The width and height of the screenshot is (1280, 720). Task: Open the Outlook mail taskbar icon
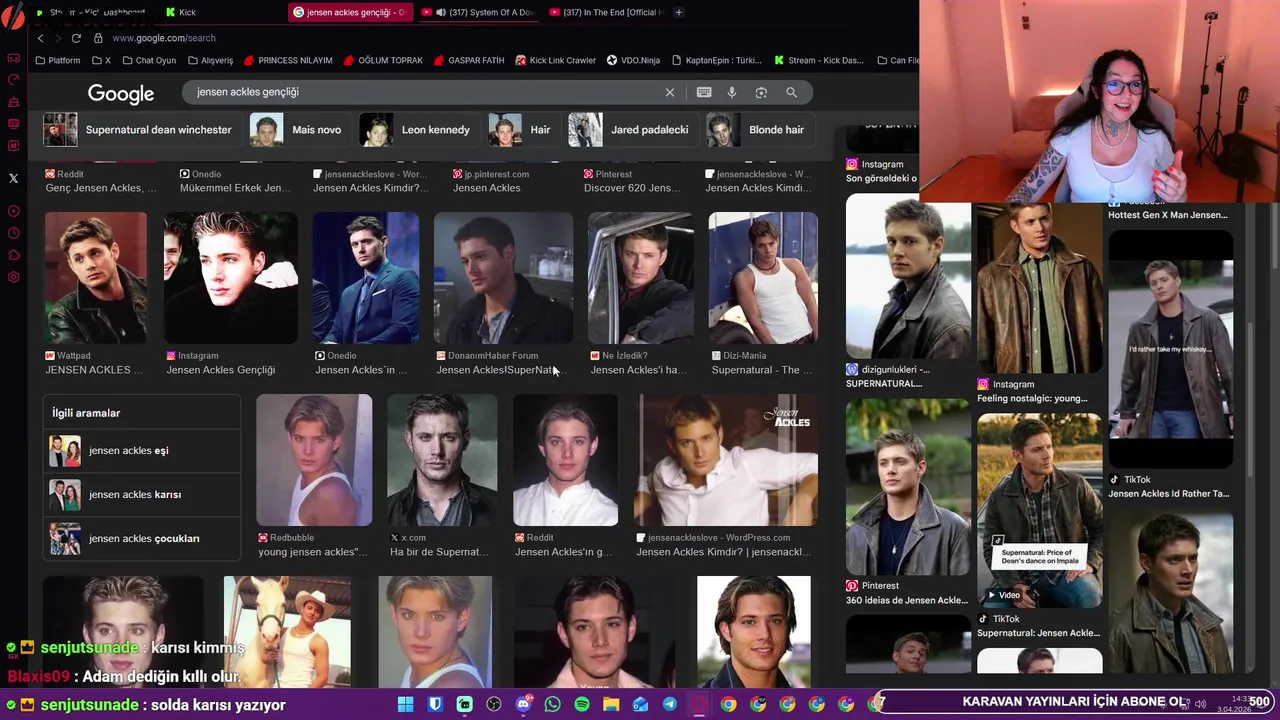(641, 704)
